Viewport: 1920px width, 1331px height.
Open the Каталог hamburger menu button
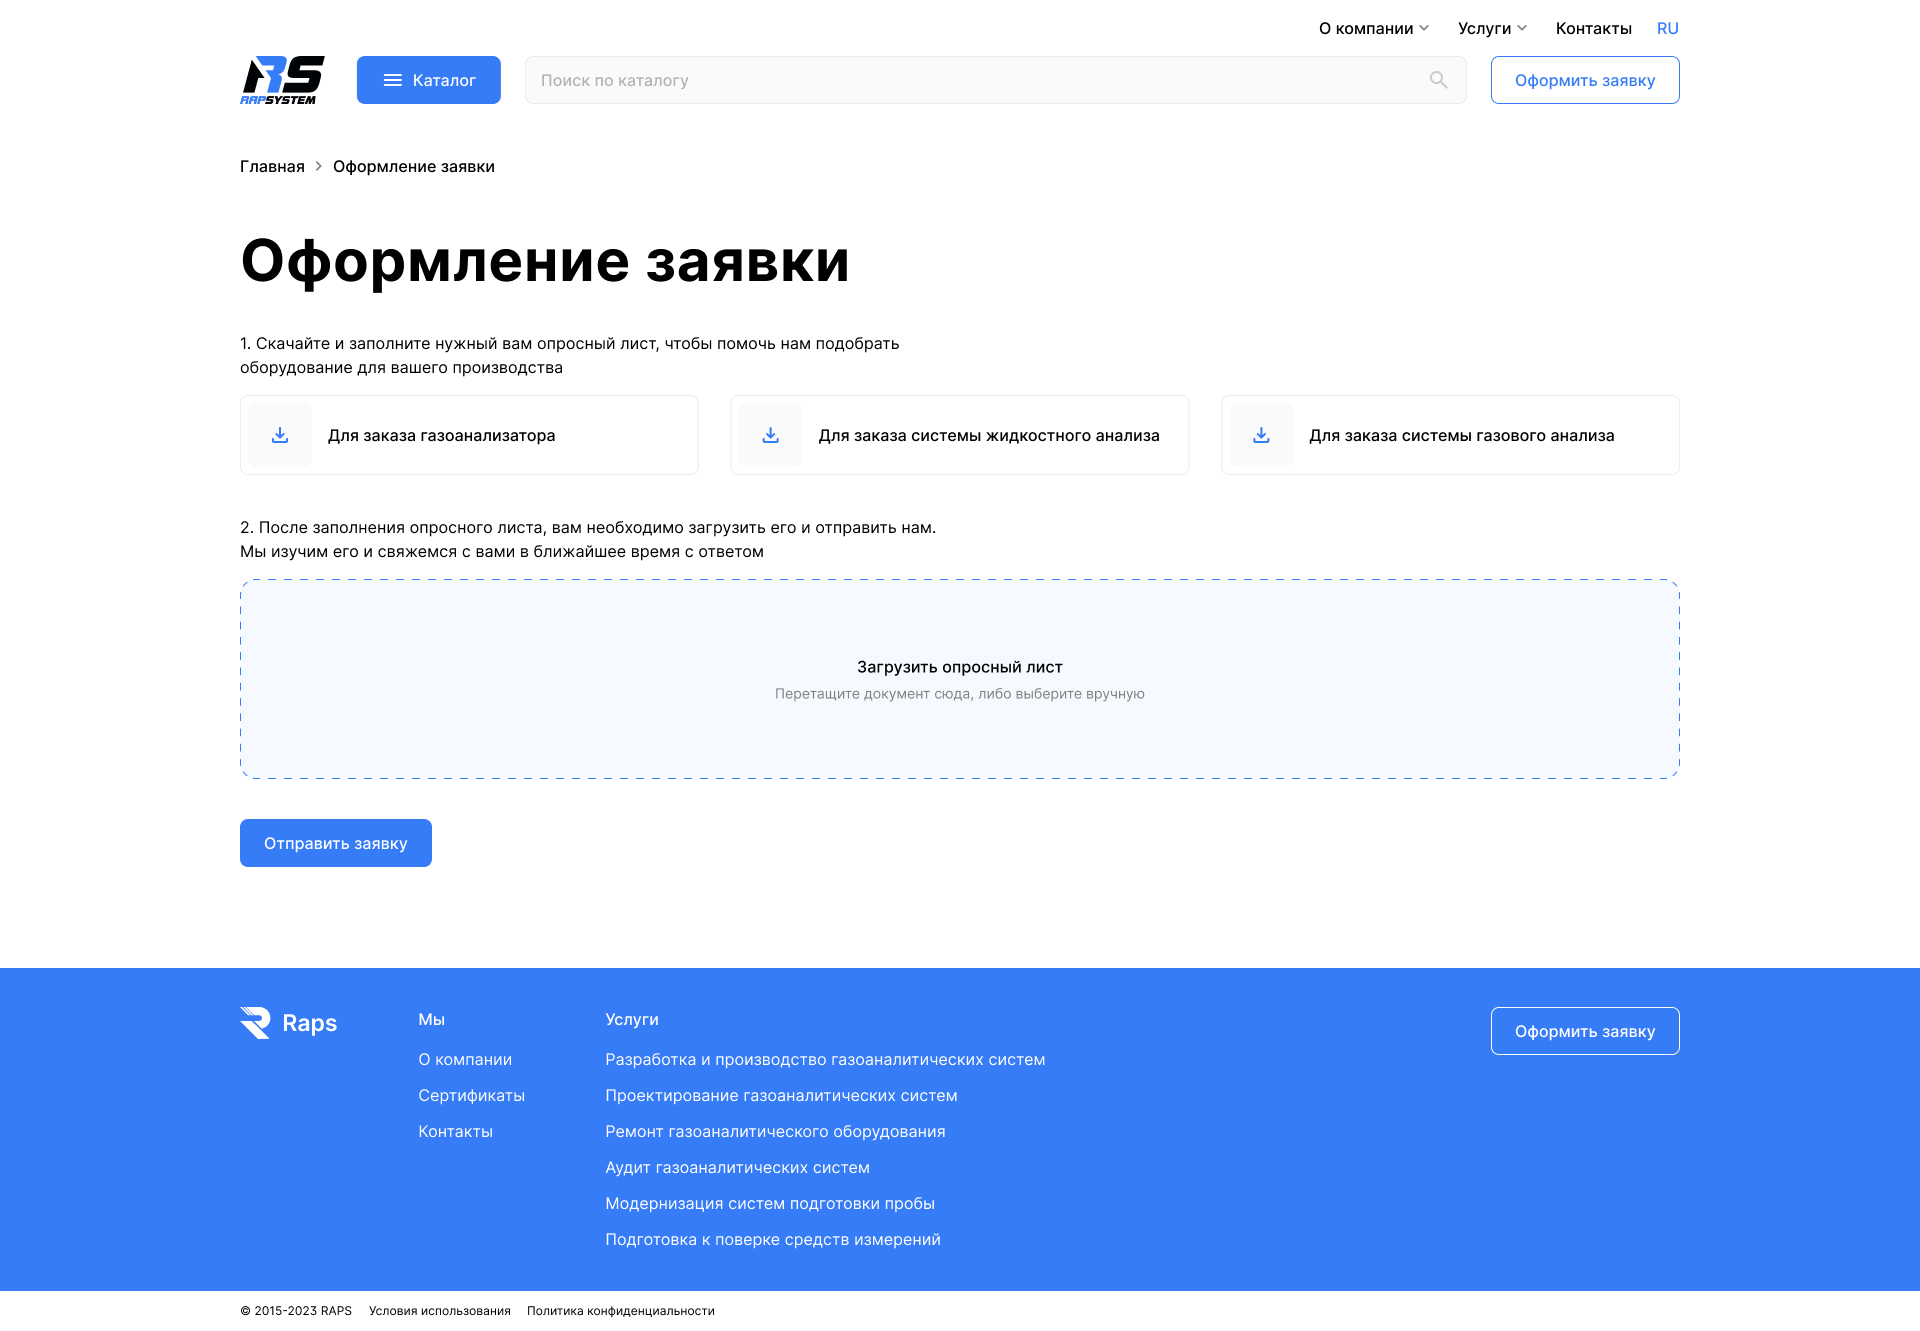coord(428,80)
